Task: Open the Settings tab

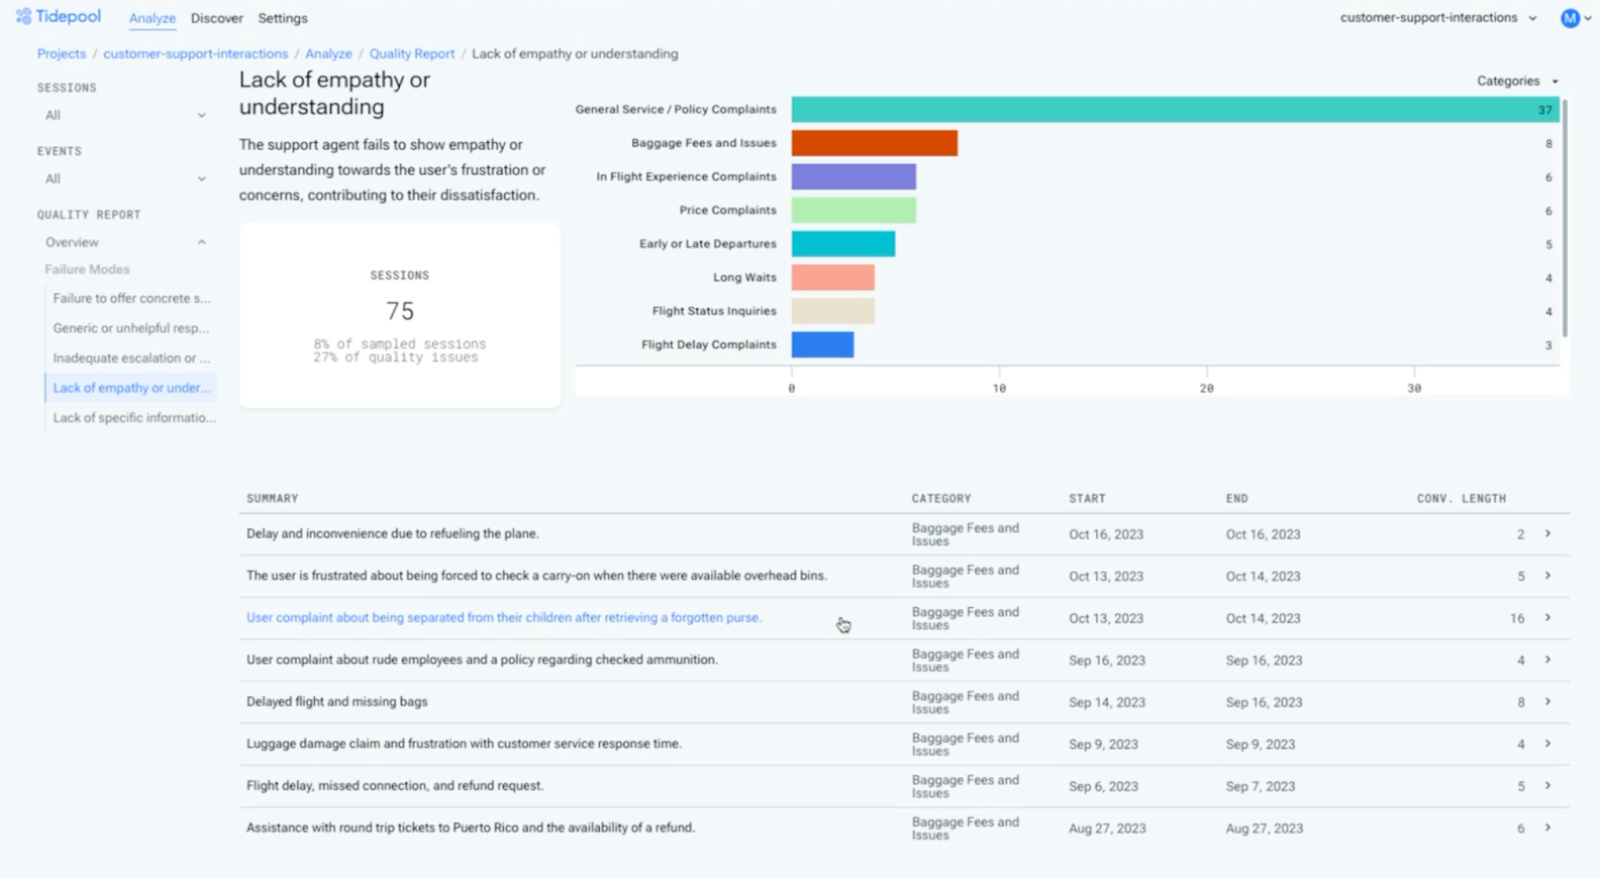Action: click(283, 18)
